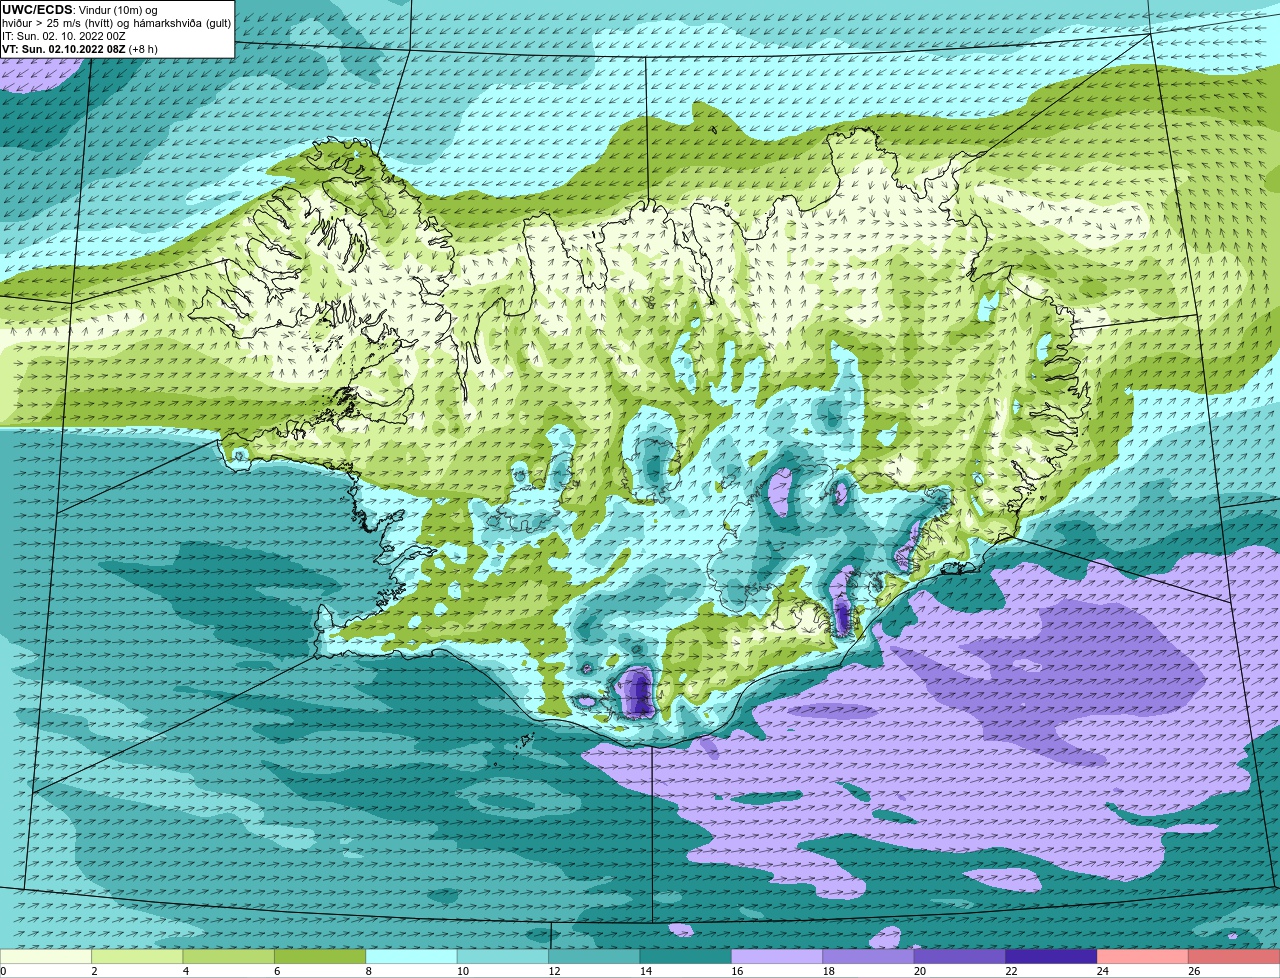
Task: Select the lavender 16–18 m/s legend swatch
Action: [777, 957]
